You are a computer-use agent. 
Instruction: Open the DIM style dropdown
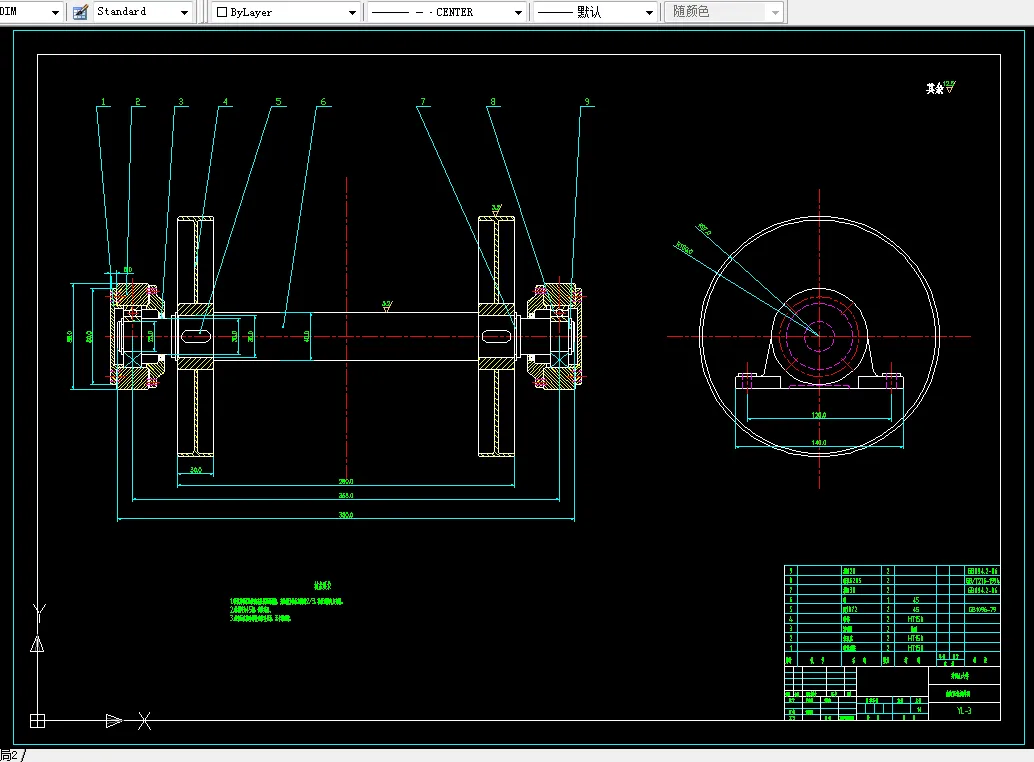[55, 12]
